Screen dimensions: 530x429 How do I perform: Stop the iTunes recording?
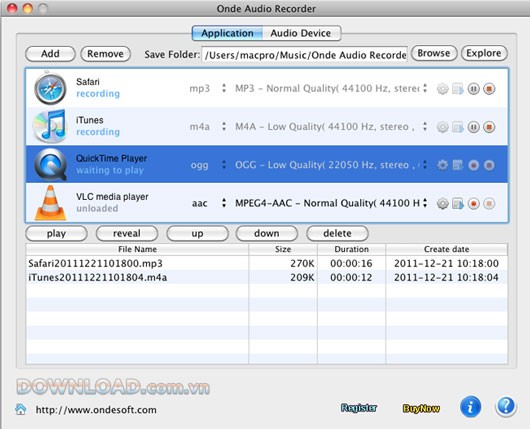[x=489, y=127]
